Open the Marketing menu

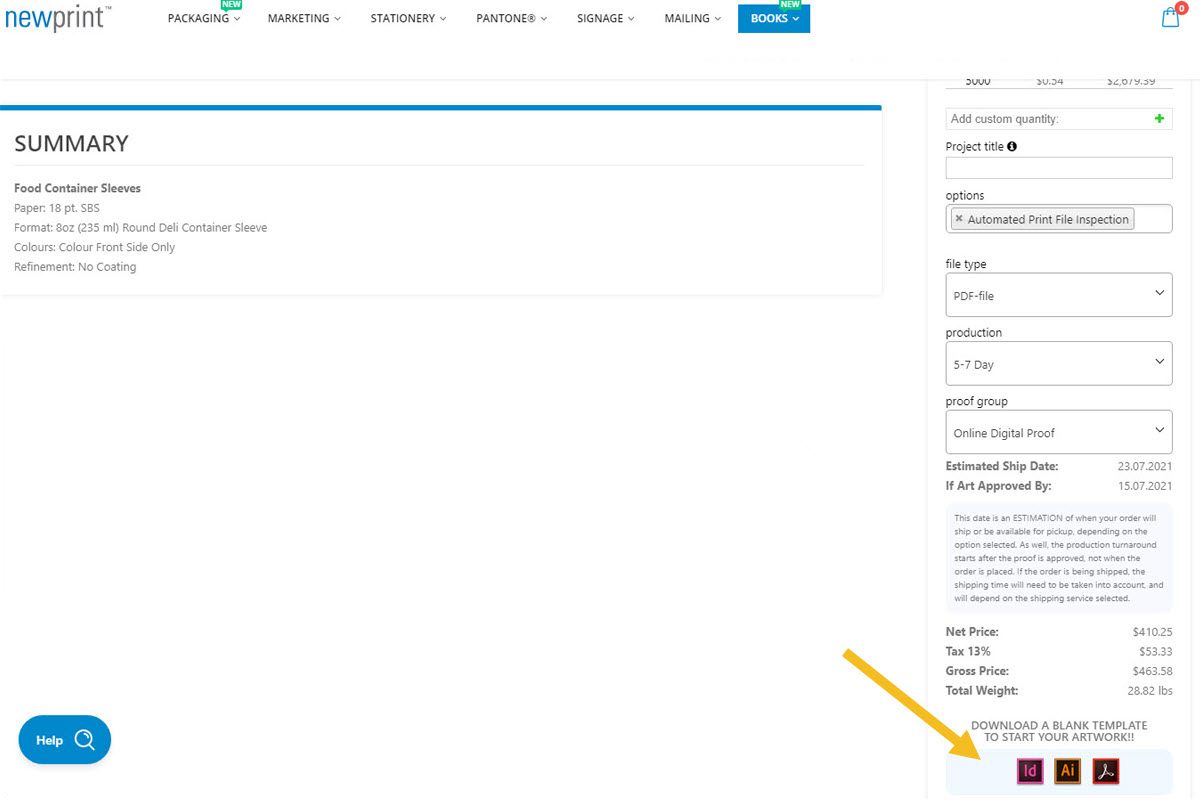pyautogui.click(x=304, y=18)
